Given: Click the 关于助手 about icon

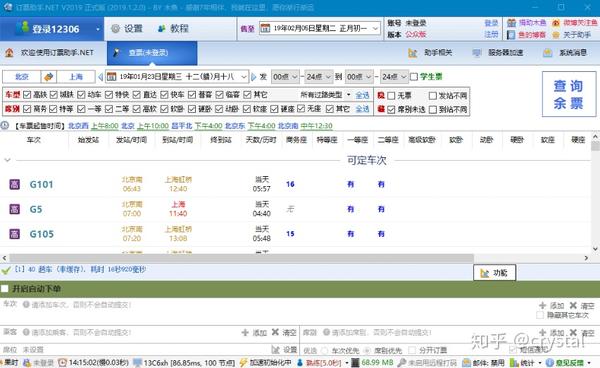Looking at the screenshot, I should point(556,35).
